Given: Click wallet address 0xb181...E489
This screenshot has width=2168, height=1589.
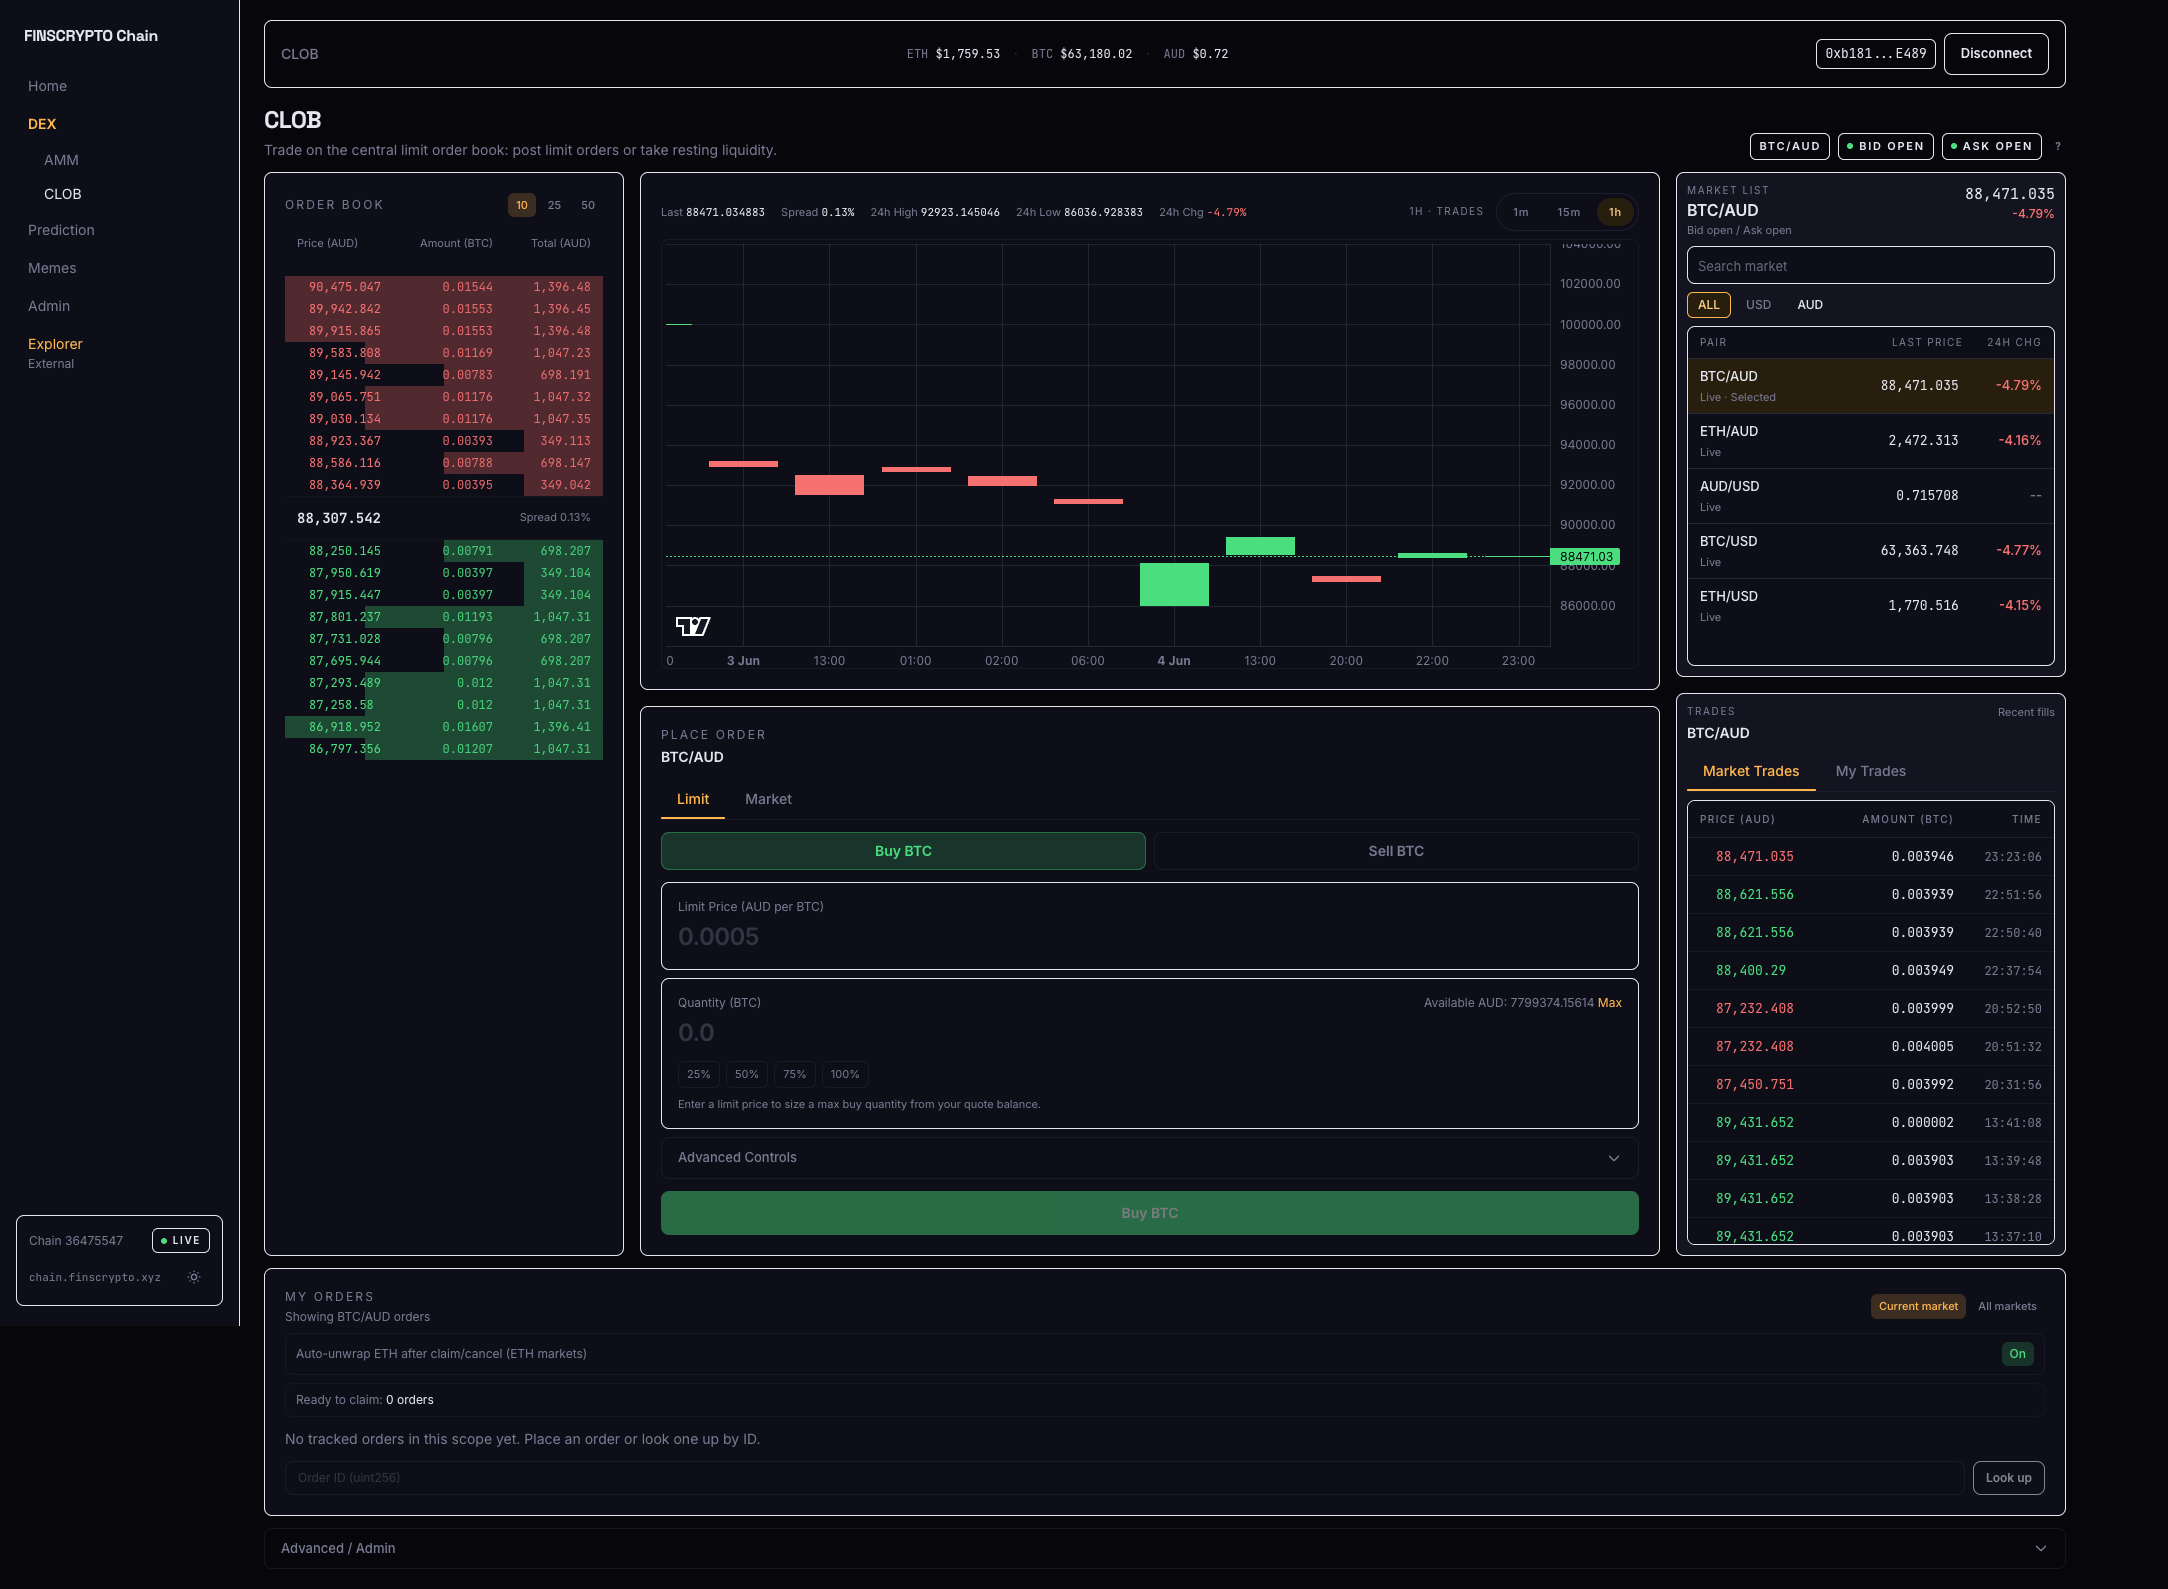Looking at the screenshot, I should [1876, 54].
